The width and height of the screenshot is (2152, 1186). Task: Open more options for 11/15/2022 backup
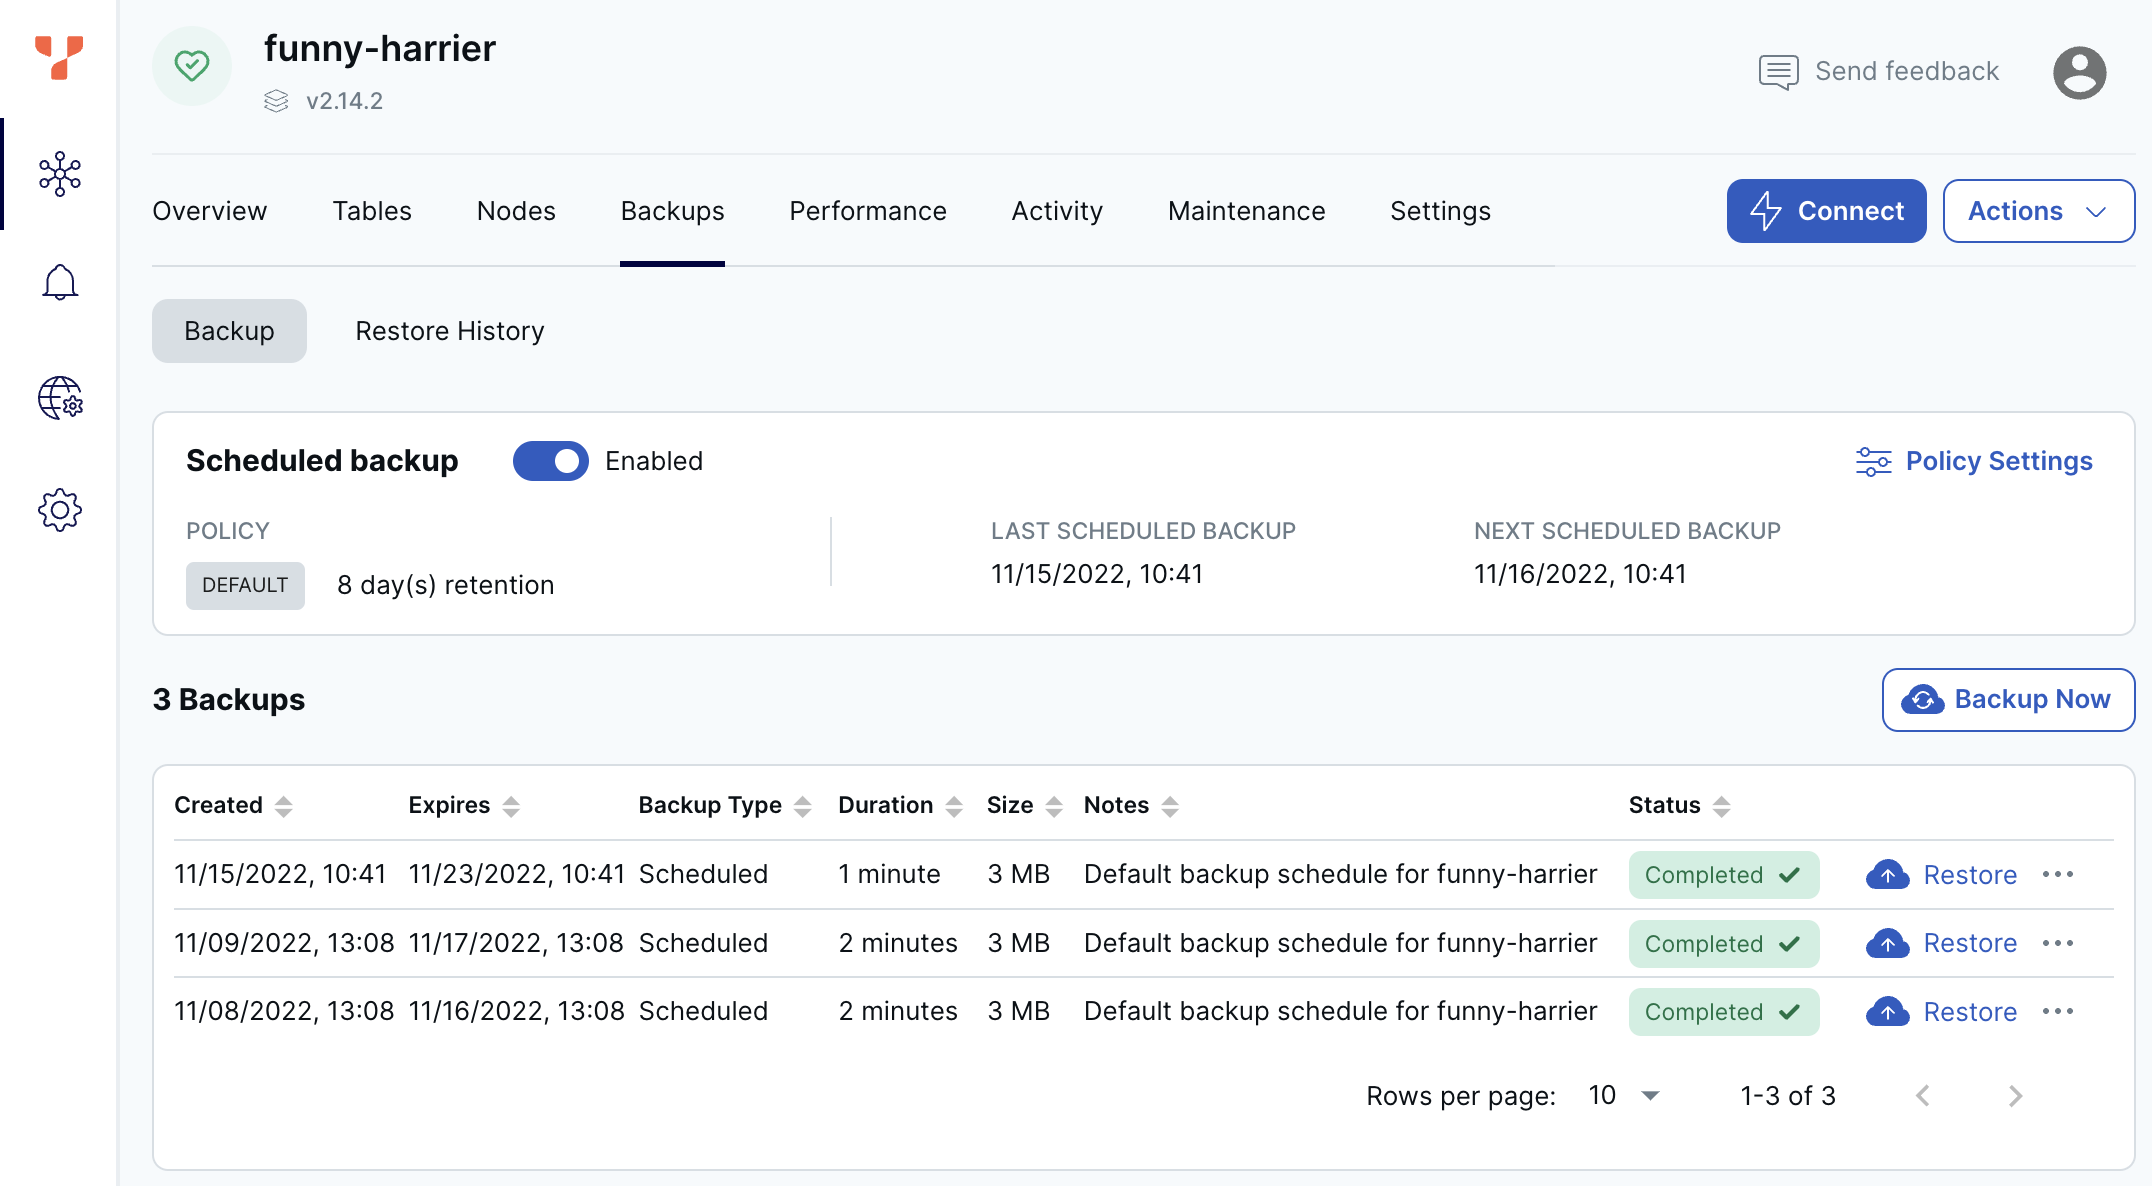point(2058,875)
